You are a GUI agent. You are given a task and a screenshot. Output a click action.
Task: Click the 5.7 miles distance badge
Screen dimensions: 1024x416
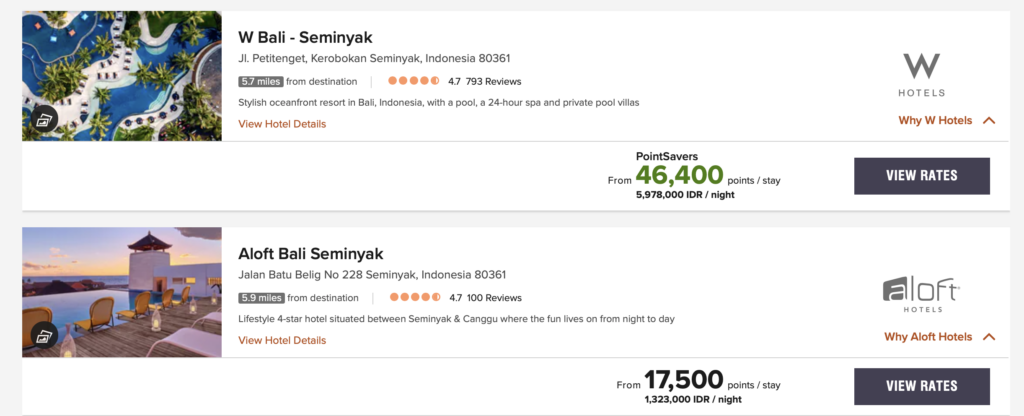[261, 81]
